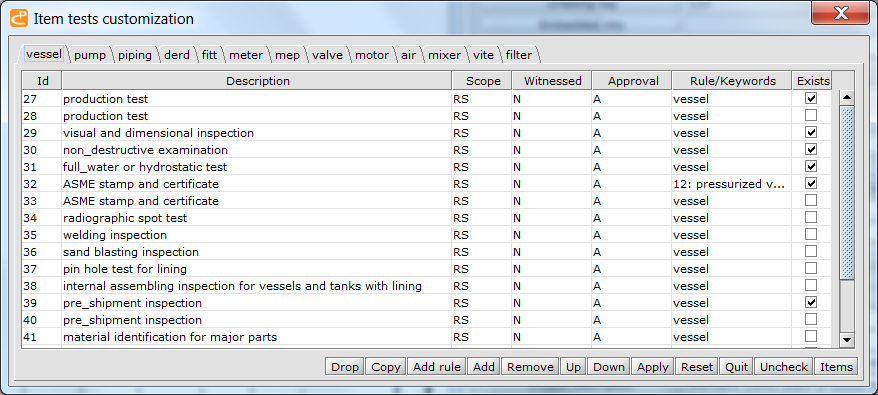The image size is (878, 395).
Task: Select the filter tab
Action: coord(519,55)
